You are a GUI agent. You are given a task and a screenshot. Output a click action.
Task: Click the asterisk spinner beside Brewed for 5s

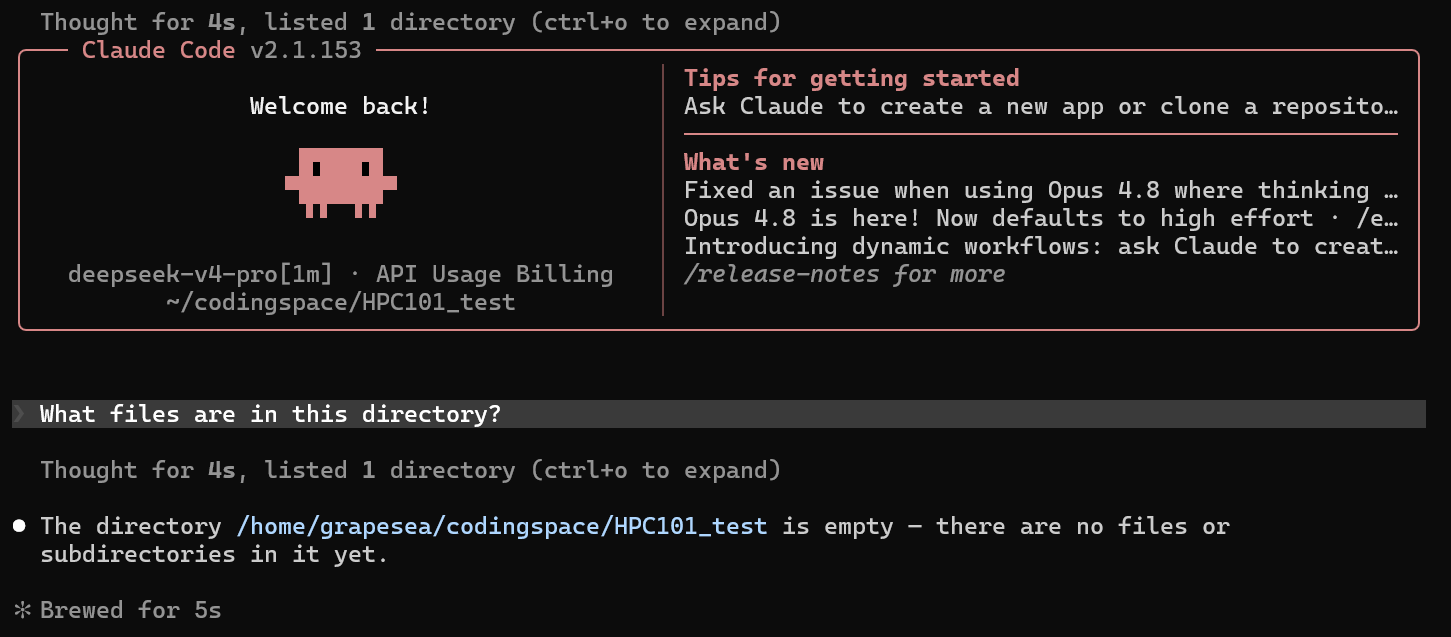click(22, 610)
